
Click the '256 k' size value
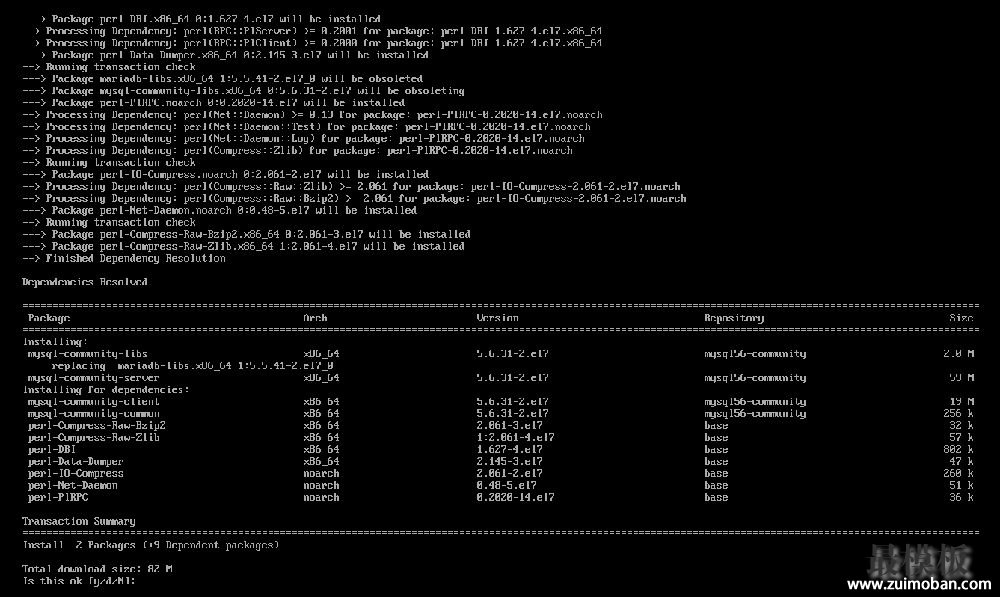[959, 413]
